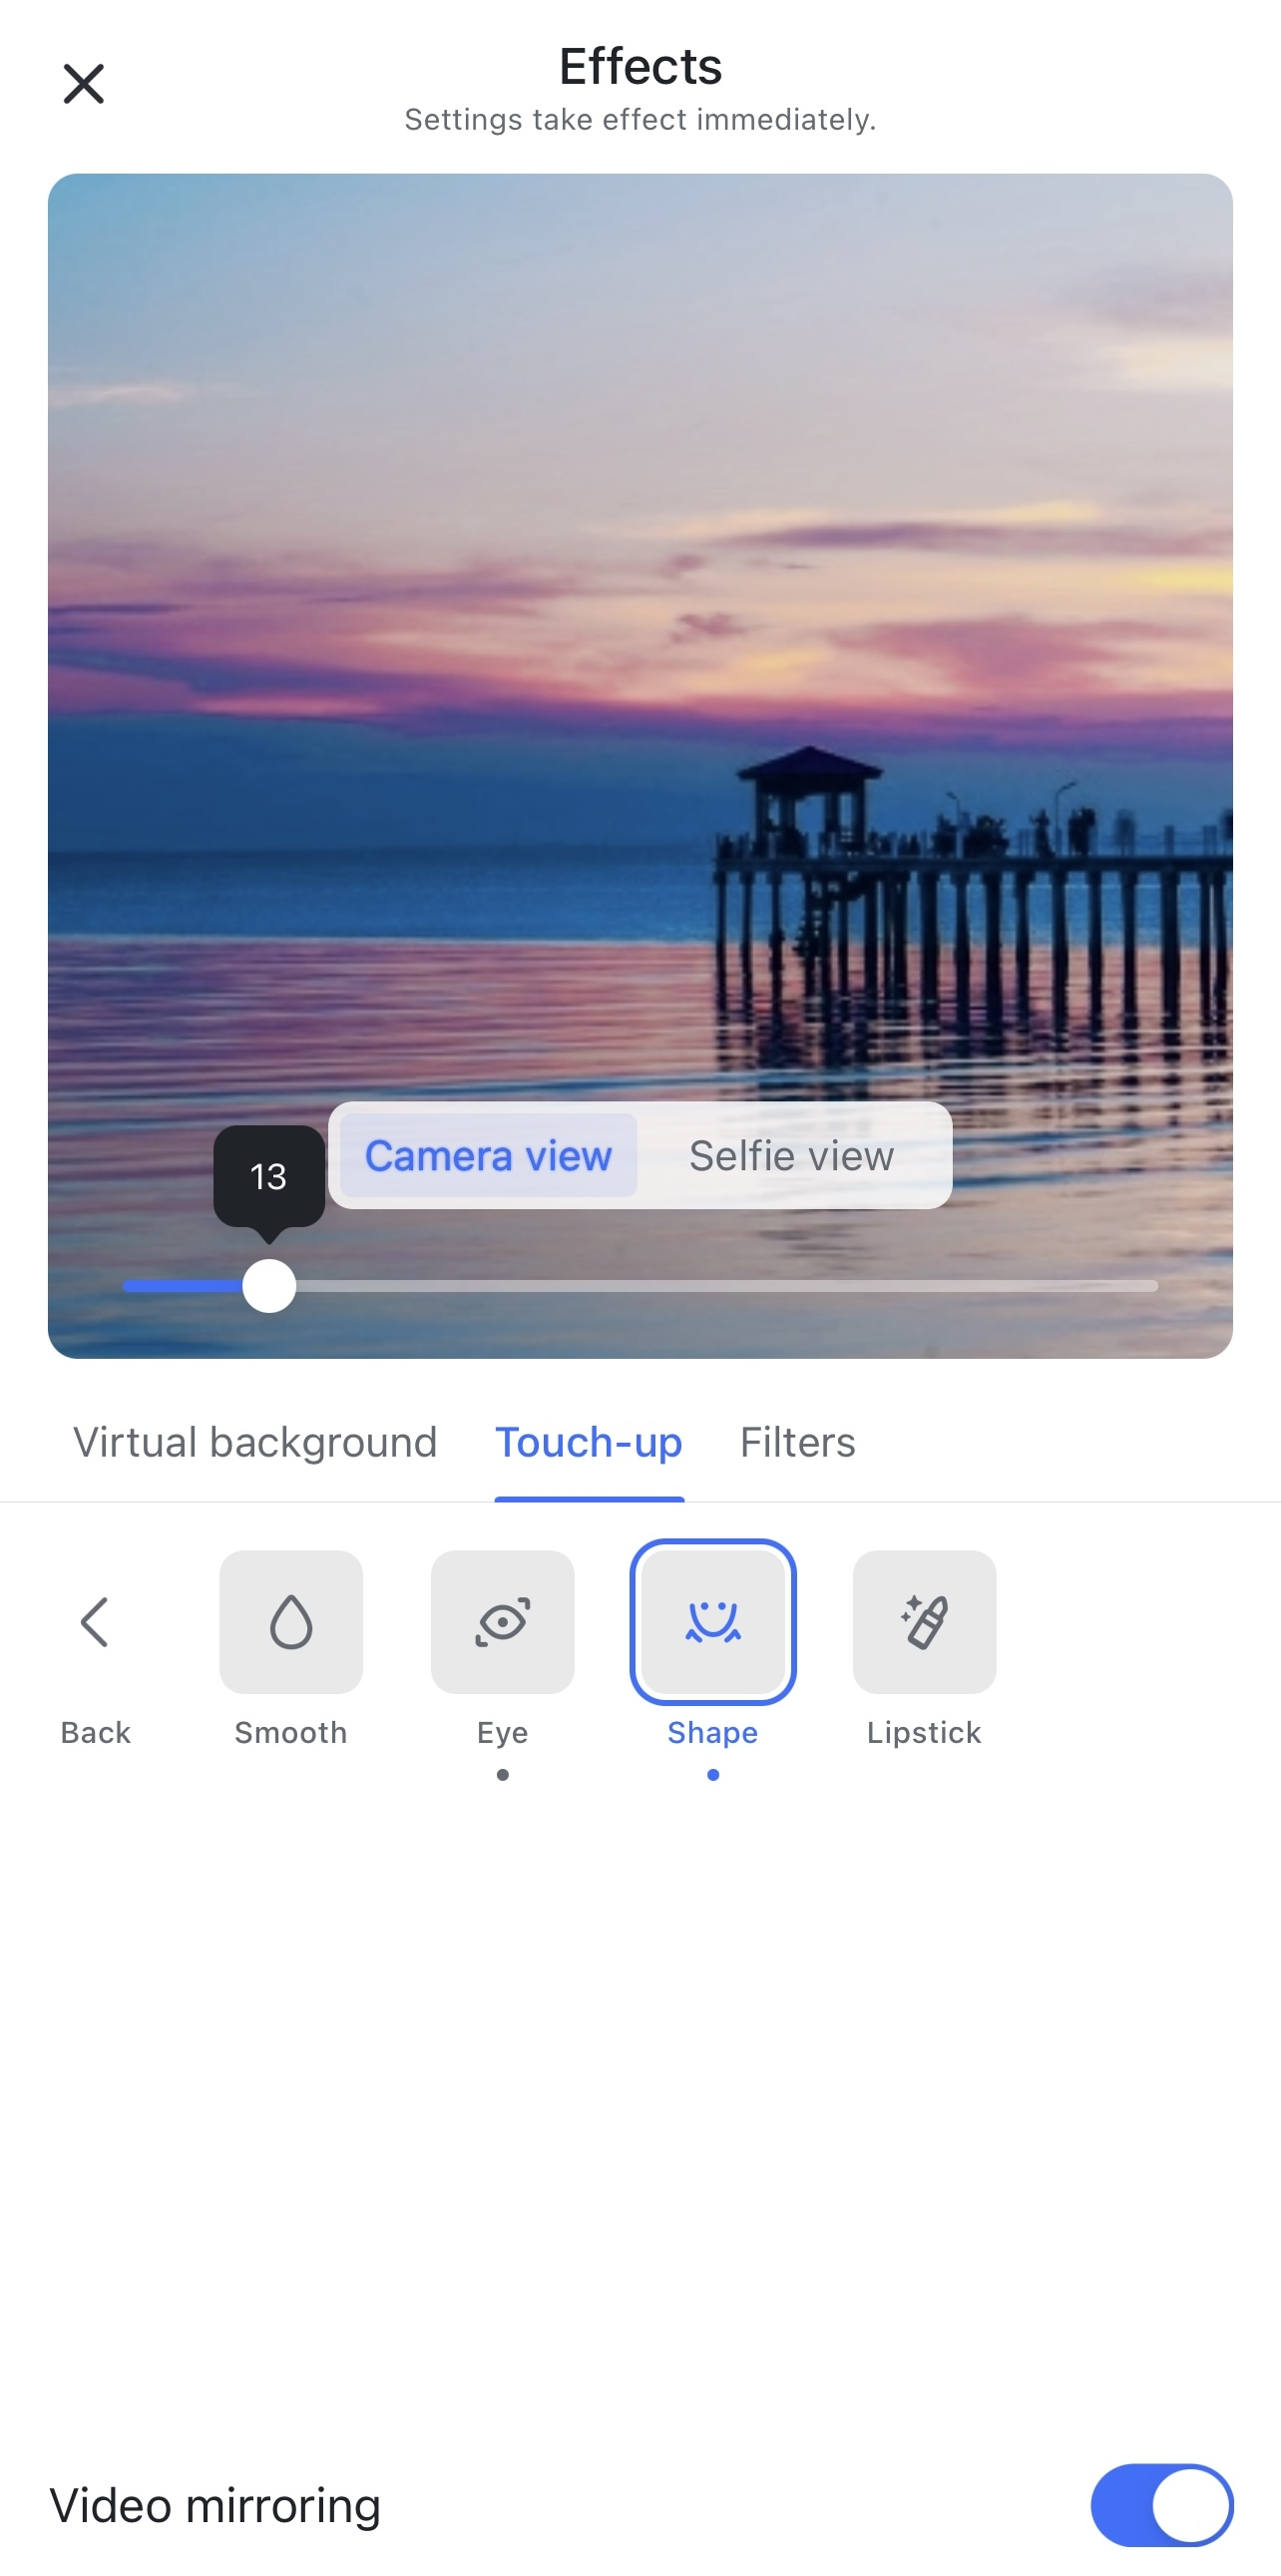Click the Lipstick text label
Viewport: 1281px width, 2576px height.
pyautogui.click(x=924, y=1732)
